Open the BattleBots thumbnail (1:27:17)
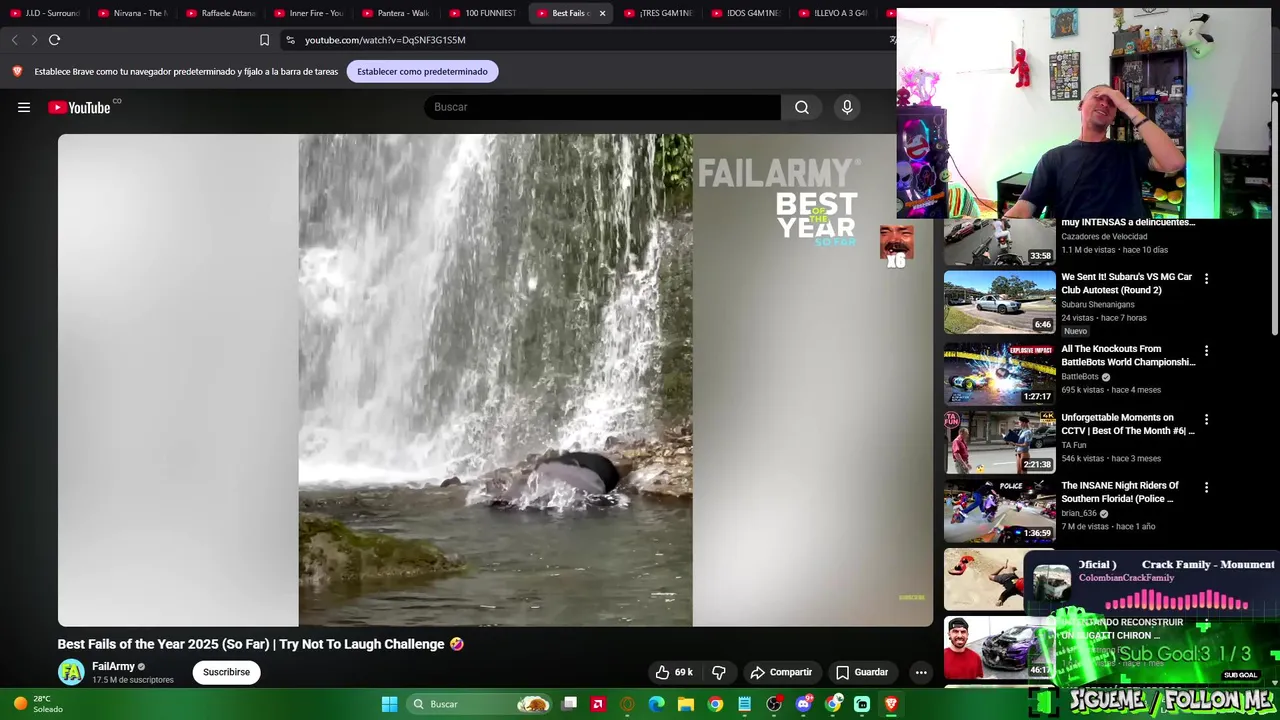1280x720 pixels. (x=999, y=373)
